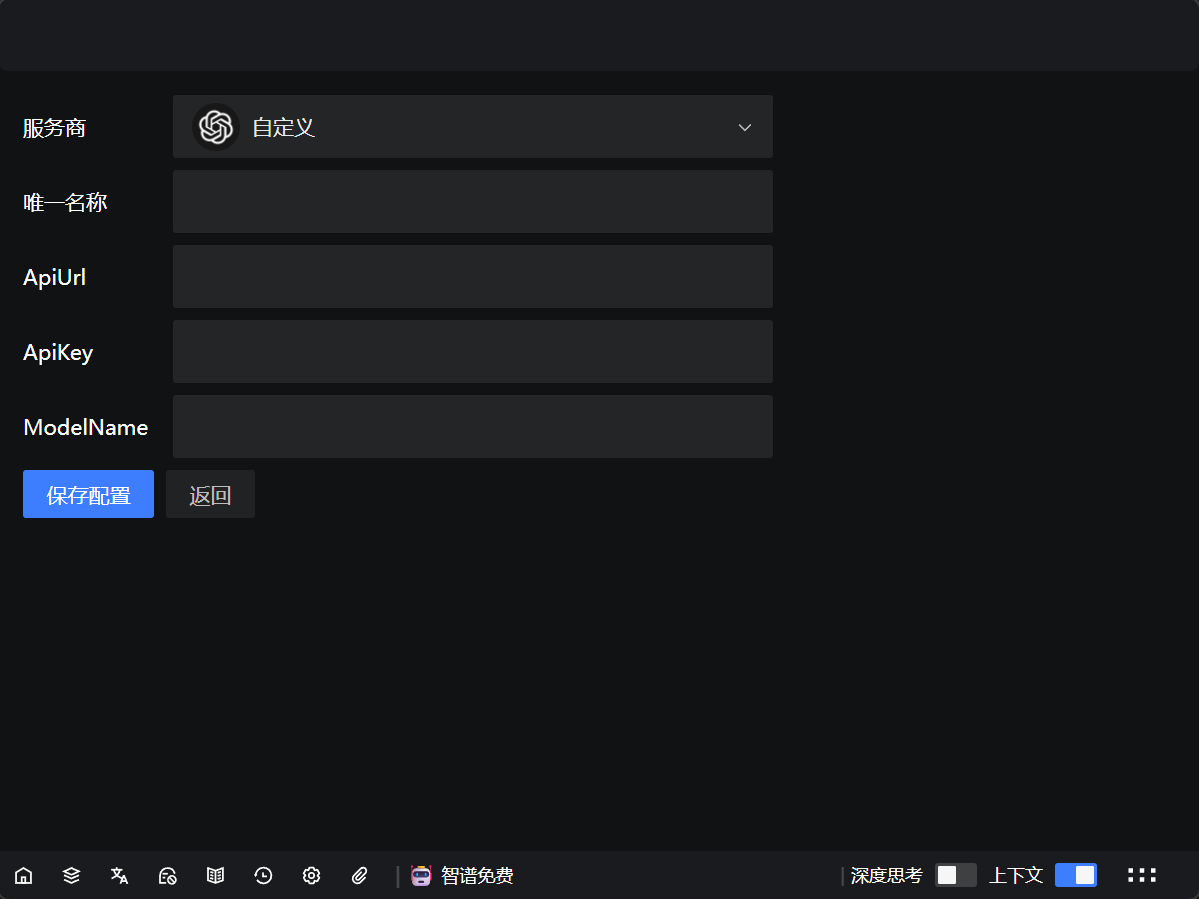Open the six-dot grid menu
This screenshot has height=899, width=1199.
[x=1141, y=876]
